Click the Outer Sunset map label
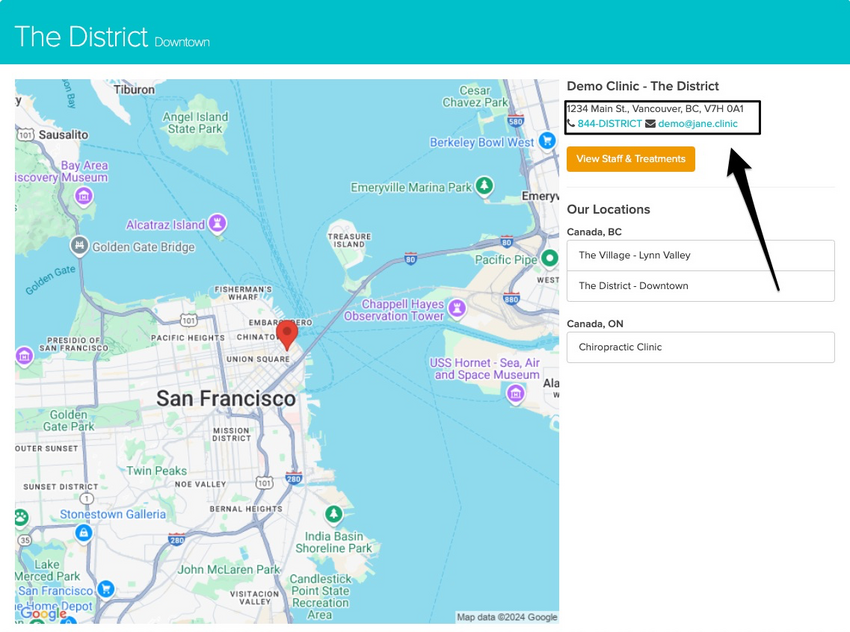Screen dimensions: 850x632 (x=47, y=448)
